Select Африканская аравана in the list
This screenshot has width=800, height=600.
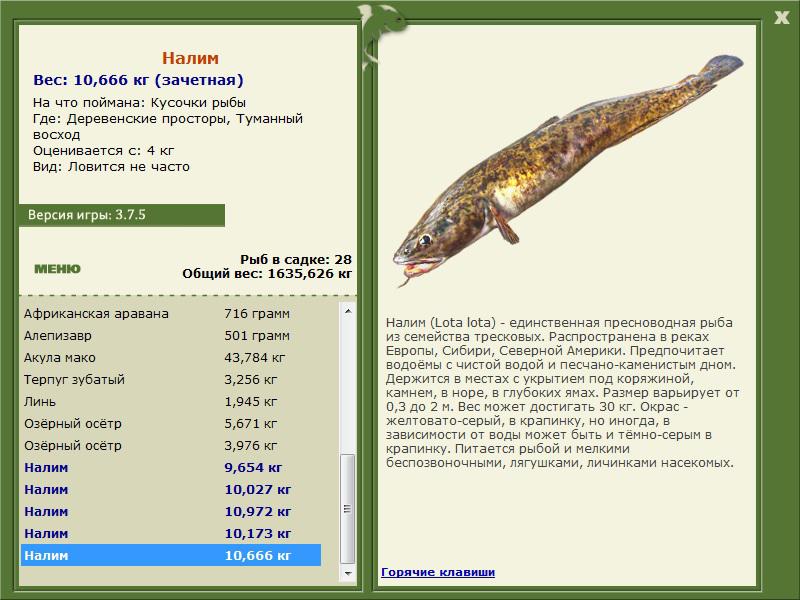coord(171,314)
